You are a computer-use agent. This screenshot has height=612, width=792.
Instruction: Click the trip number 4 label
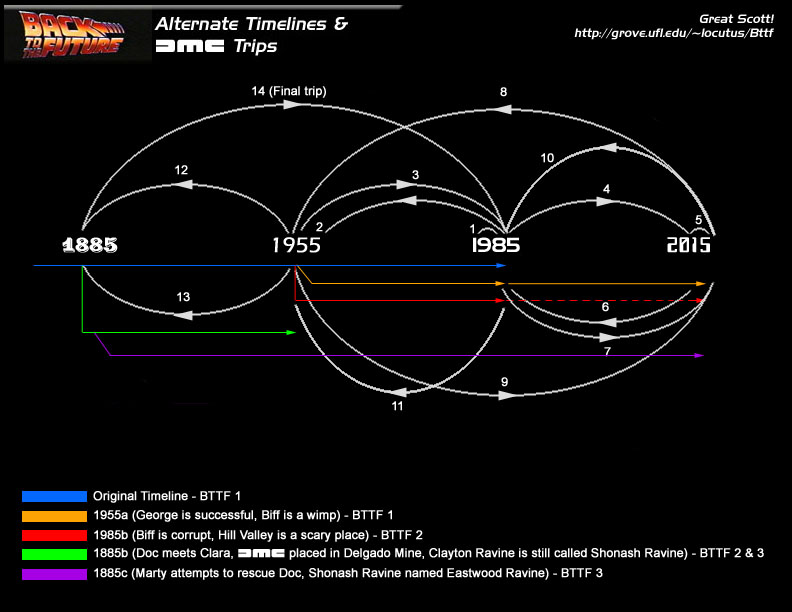coord(606,189)
